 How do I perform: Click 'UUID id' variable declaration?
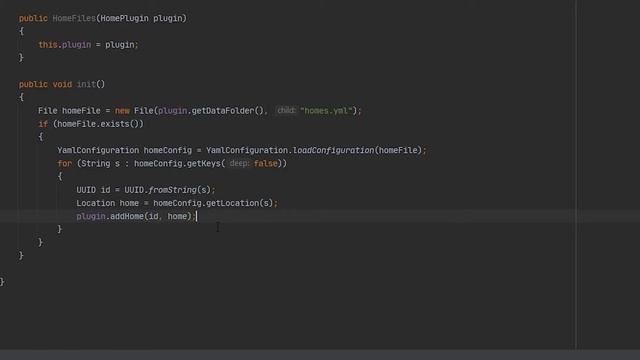93,190
